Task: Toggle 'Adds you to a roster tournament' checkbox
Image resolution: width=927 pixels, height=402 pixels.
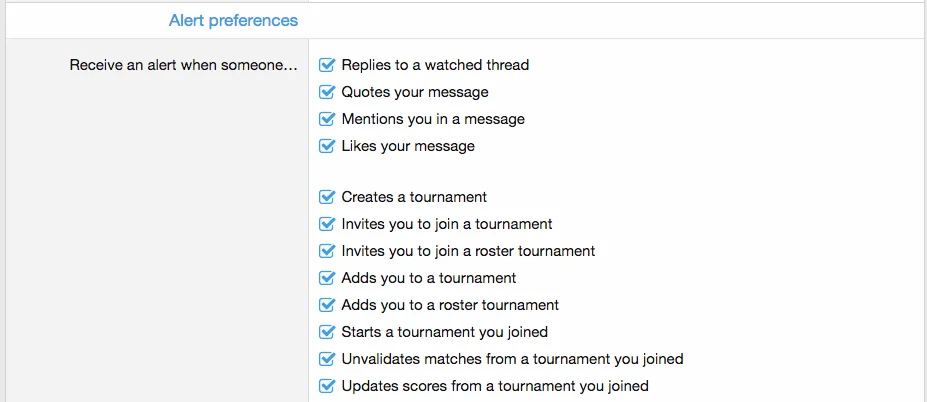Action: [326, 305]
